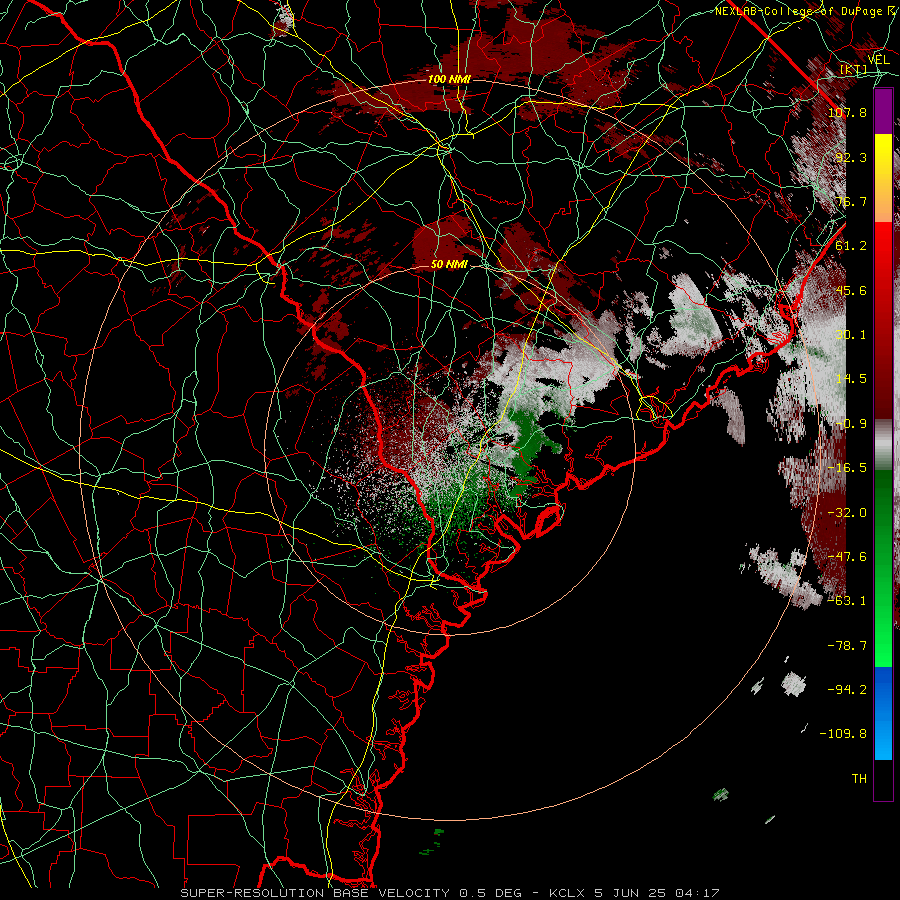This screenshot has height=900, width=900.
Task: Select the -32.0 value on velocity scale
Action: [847, 513]
